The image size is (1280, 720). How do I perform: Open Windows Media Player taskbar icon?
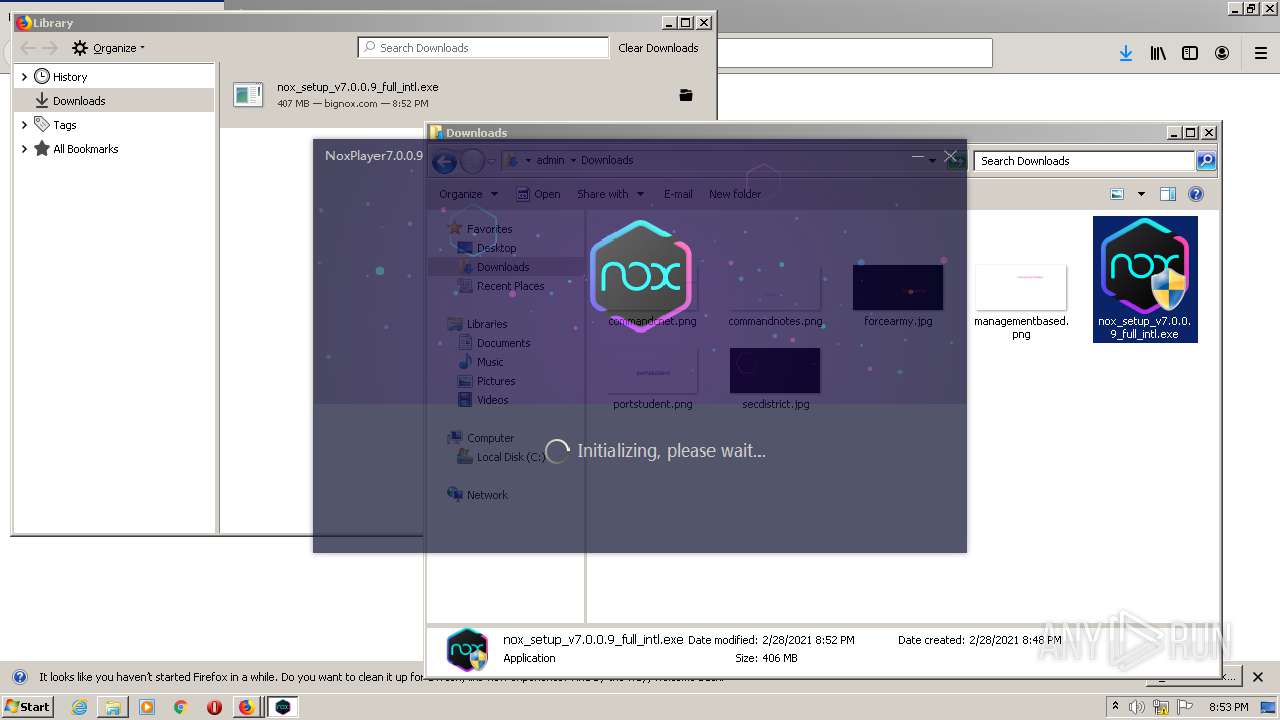(x=147, y=707)
